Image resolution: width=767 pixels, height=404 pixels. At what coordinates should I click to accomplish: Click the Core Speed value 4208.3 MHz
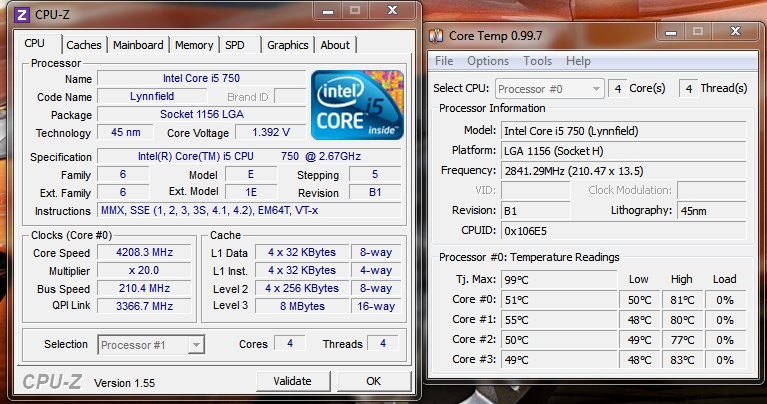click(144, 252)
